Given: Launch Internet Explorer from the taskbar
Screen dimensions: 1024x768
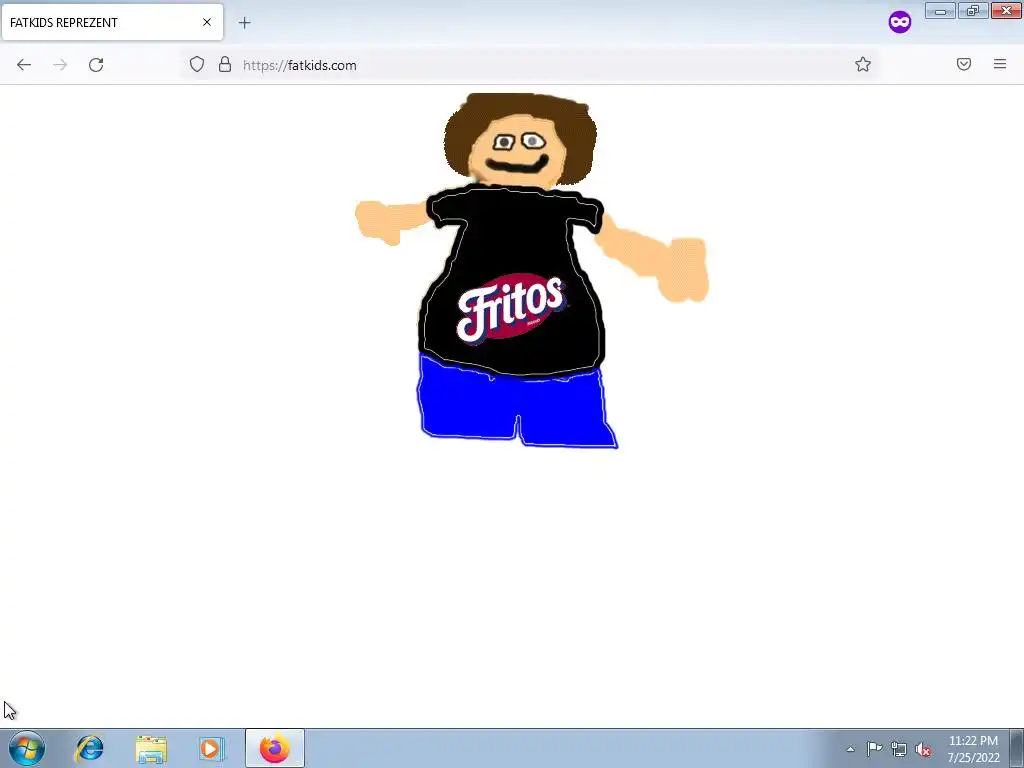Looking at the screenshot, I should click(89, 748).
